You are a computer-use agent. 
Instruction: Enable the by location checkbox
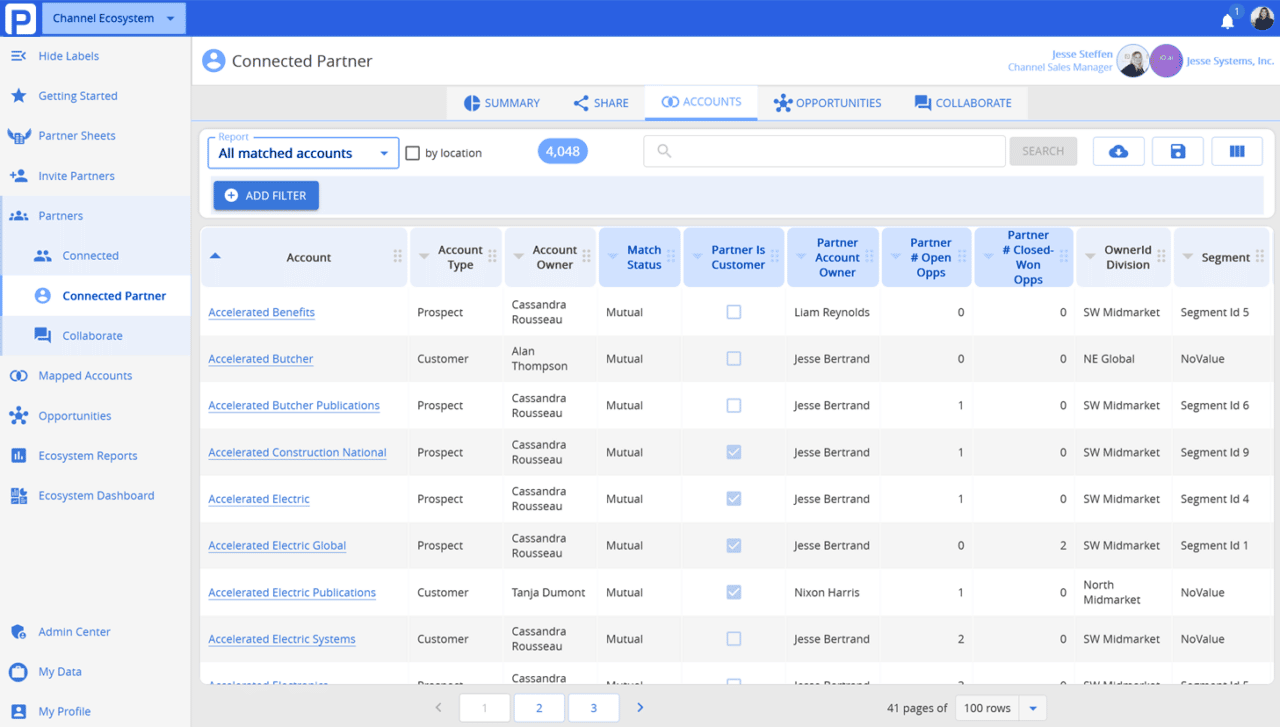(x=412, y=153)
